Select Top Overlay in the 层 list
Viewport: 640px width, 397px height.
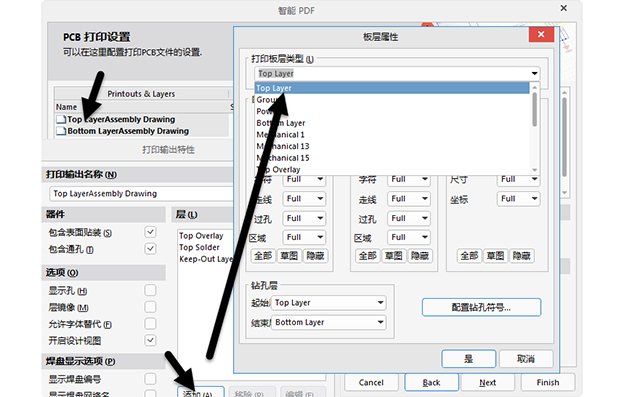pyautogui.click(x=201, y=236)
